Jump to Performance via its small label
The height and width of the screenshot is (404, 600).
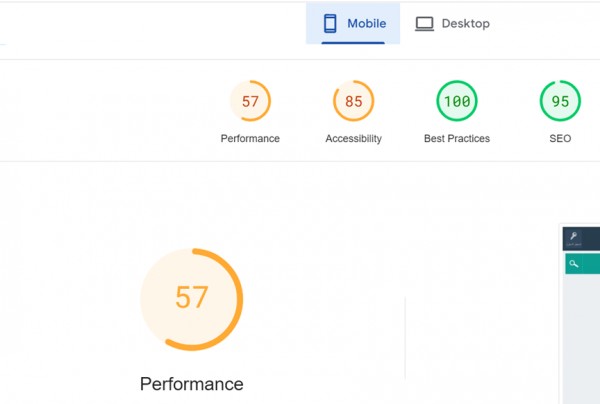click(x=250, y=139)
